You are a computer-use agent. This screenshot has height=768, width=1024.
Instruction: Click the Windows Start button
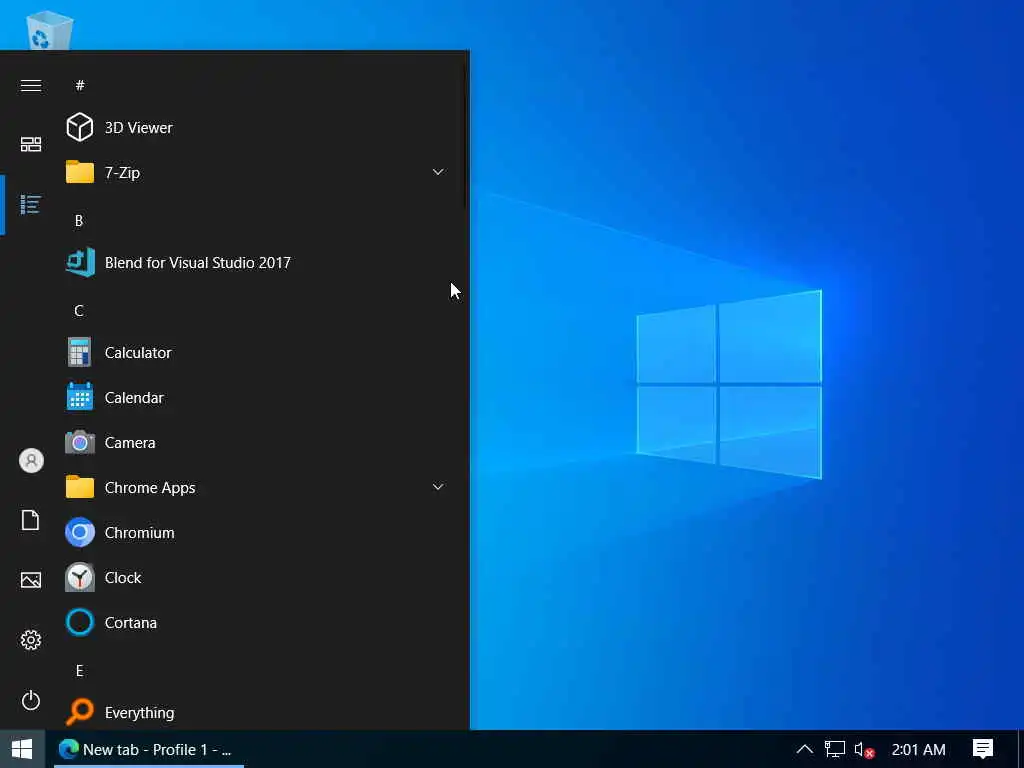[22, 749]
